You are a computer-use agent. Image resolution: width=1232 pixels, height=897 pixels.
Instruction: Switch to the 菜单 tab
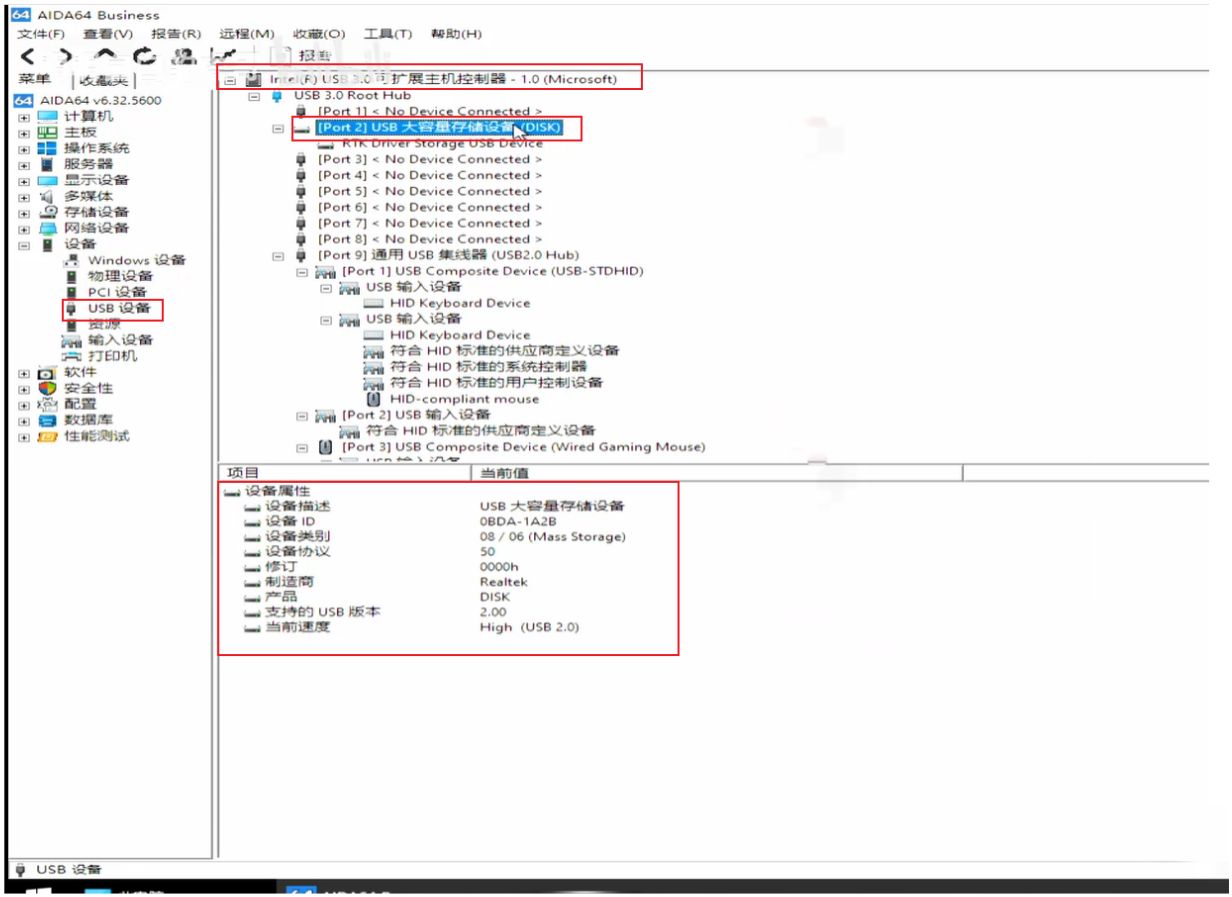pos(35,79)
